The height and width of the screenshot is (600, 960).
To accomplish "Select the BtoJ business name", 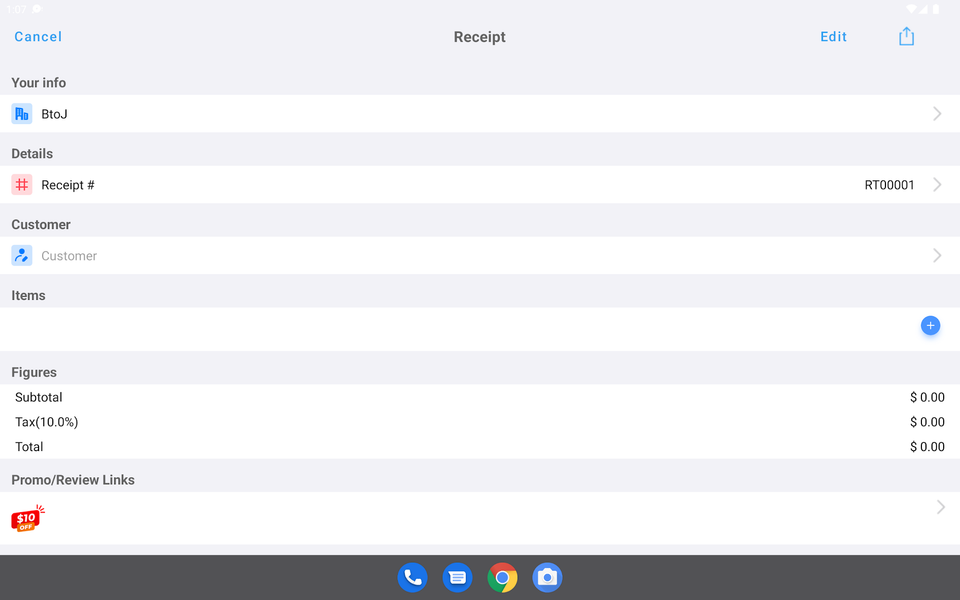I will point(54,114).
